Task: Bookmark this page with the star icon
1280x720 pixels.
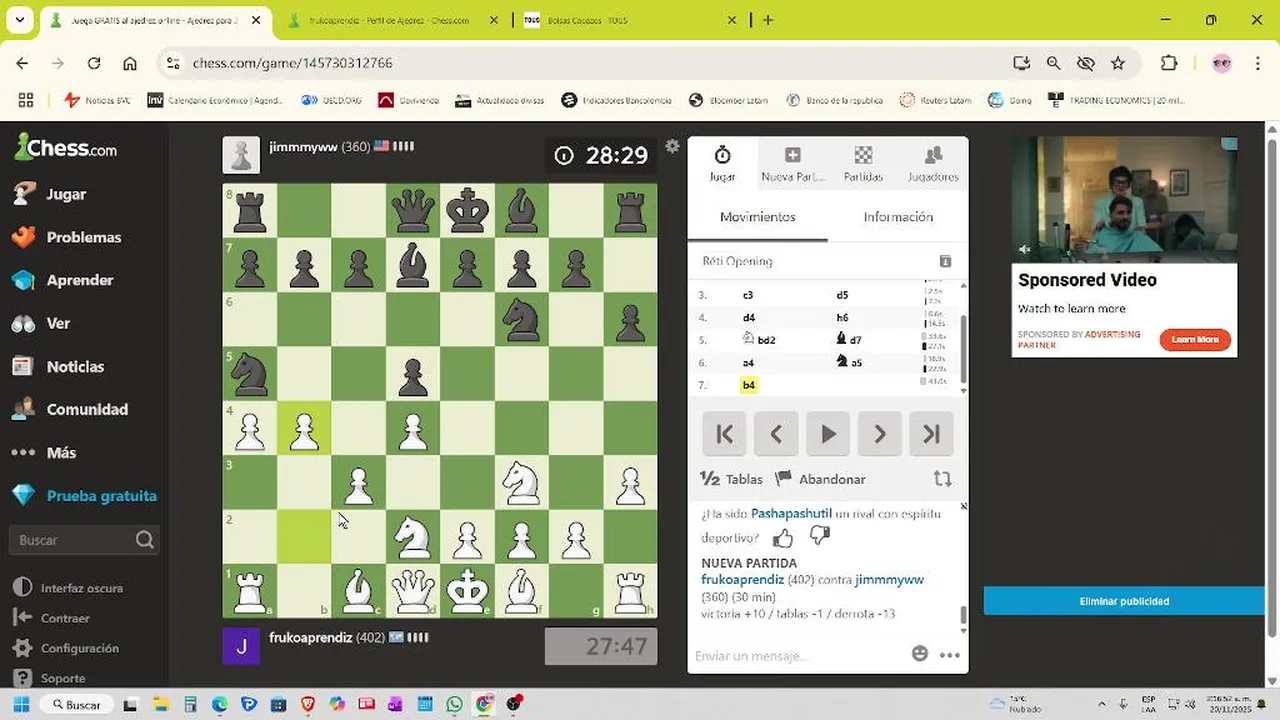Action: (1118, 63)
